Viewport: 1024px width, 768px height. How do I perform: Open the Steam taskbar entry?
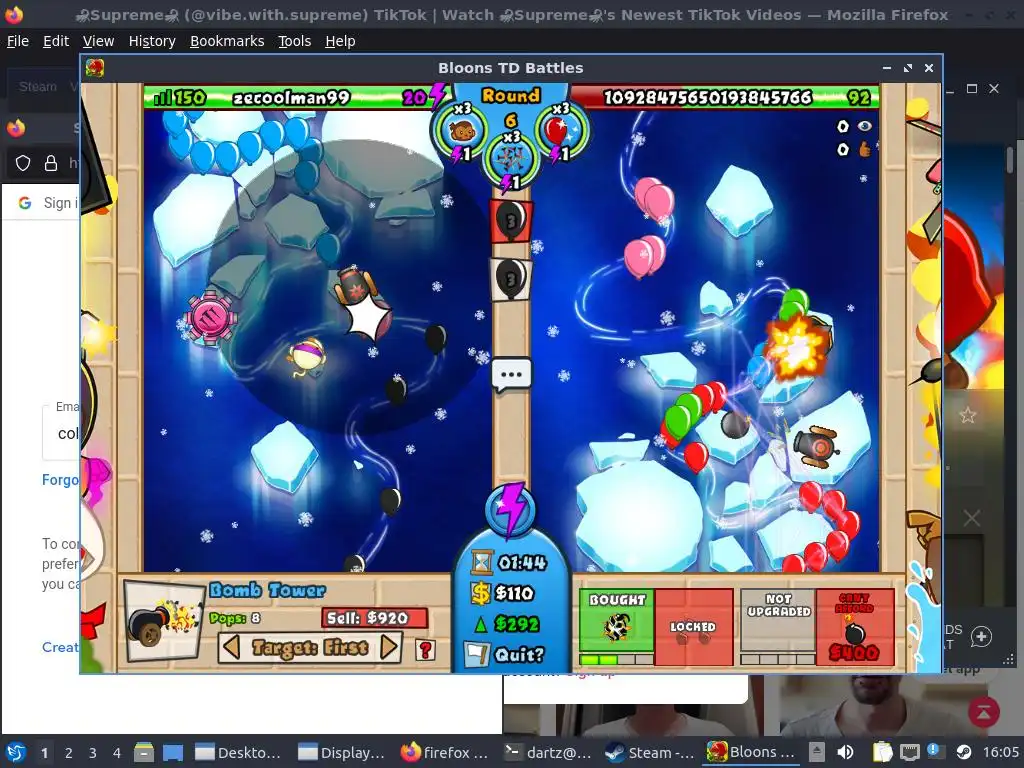point(649,753)
